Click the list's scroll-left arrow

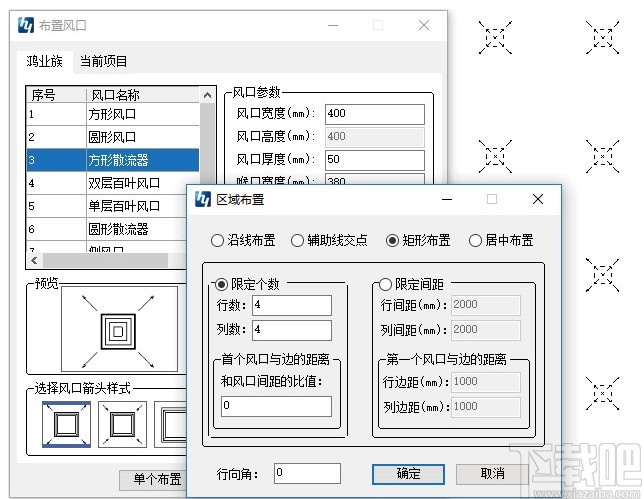point(34,260)
